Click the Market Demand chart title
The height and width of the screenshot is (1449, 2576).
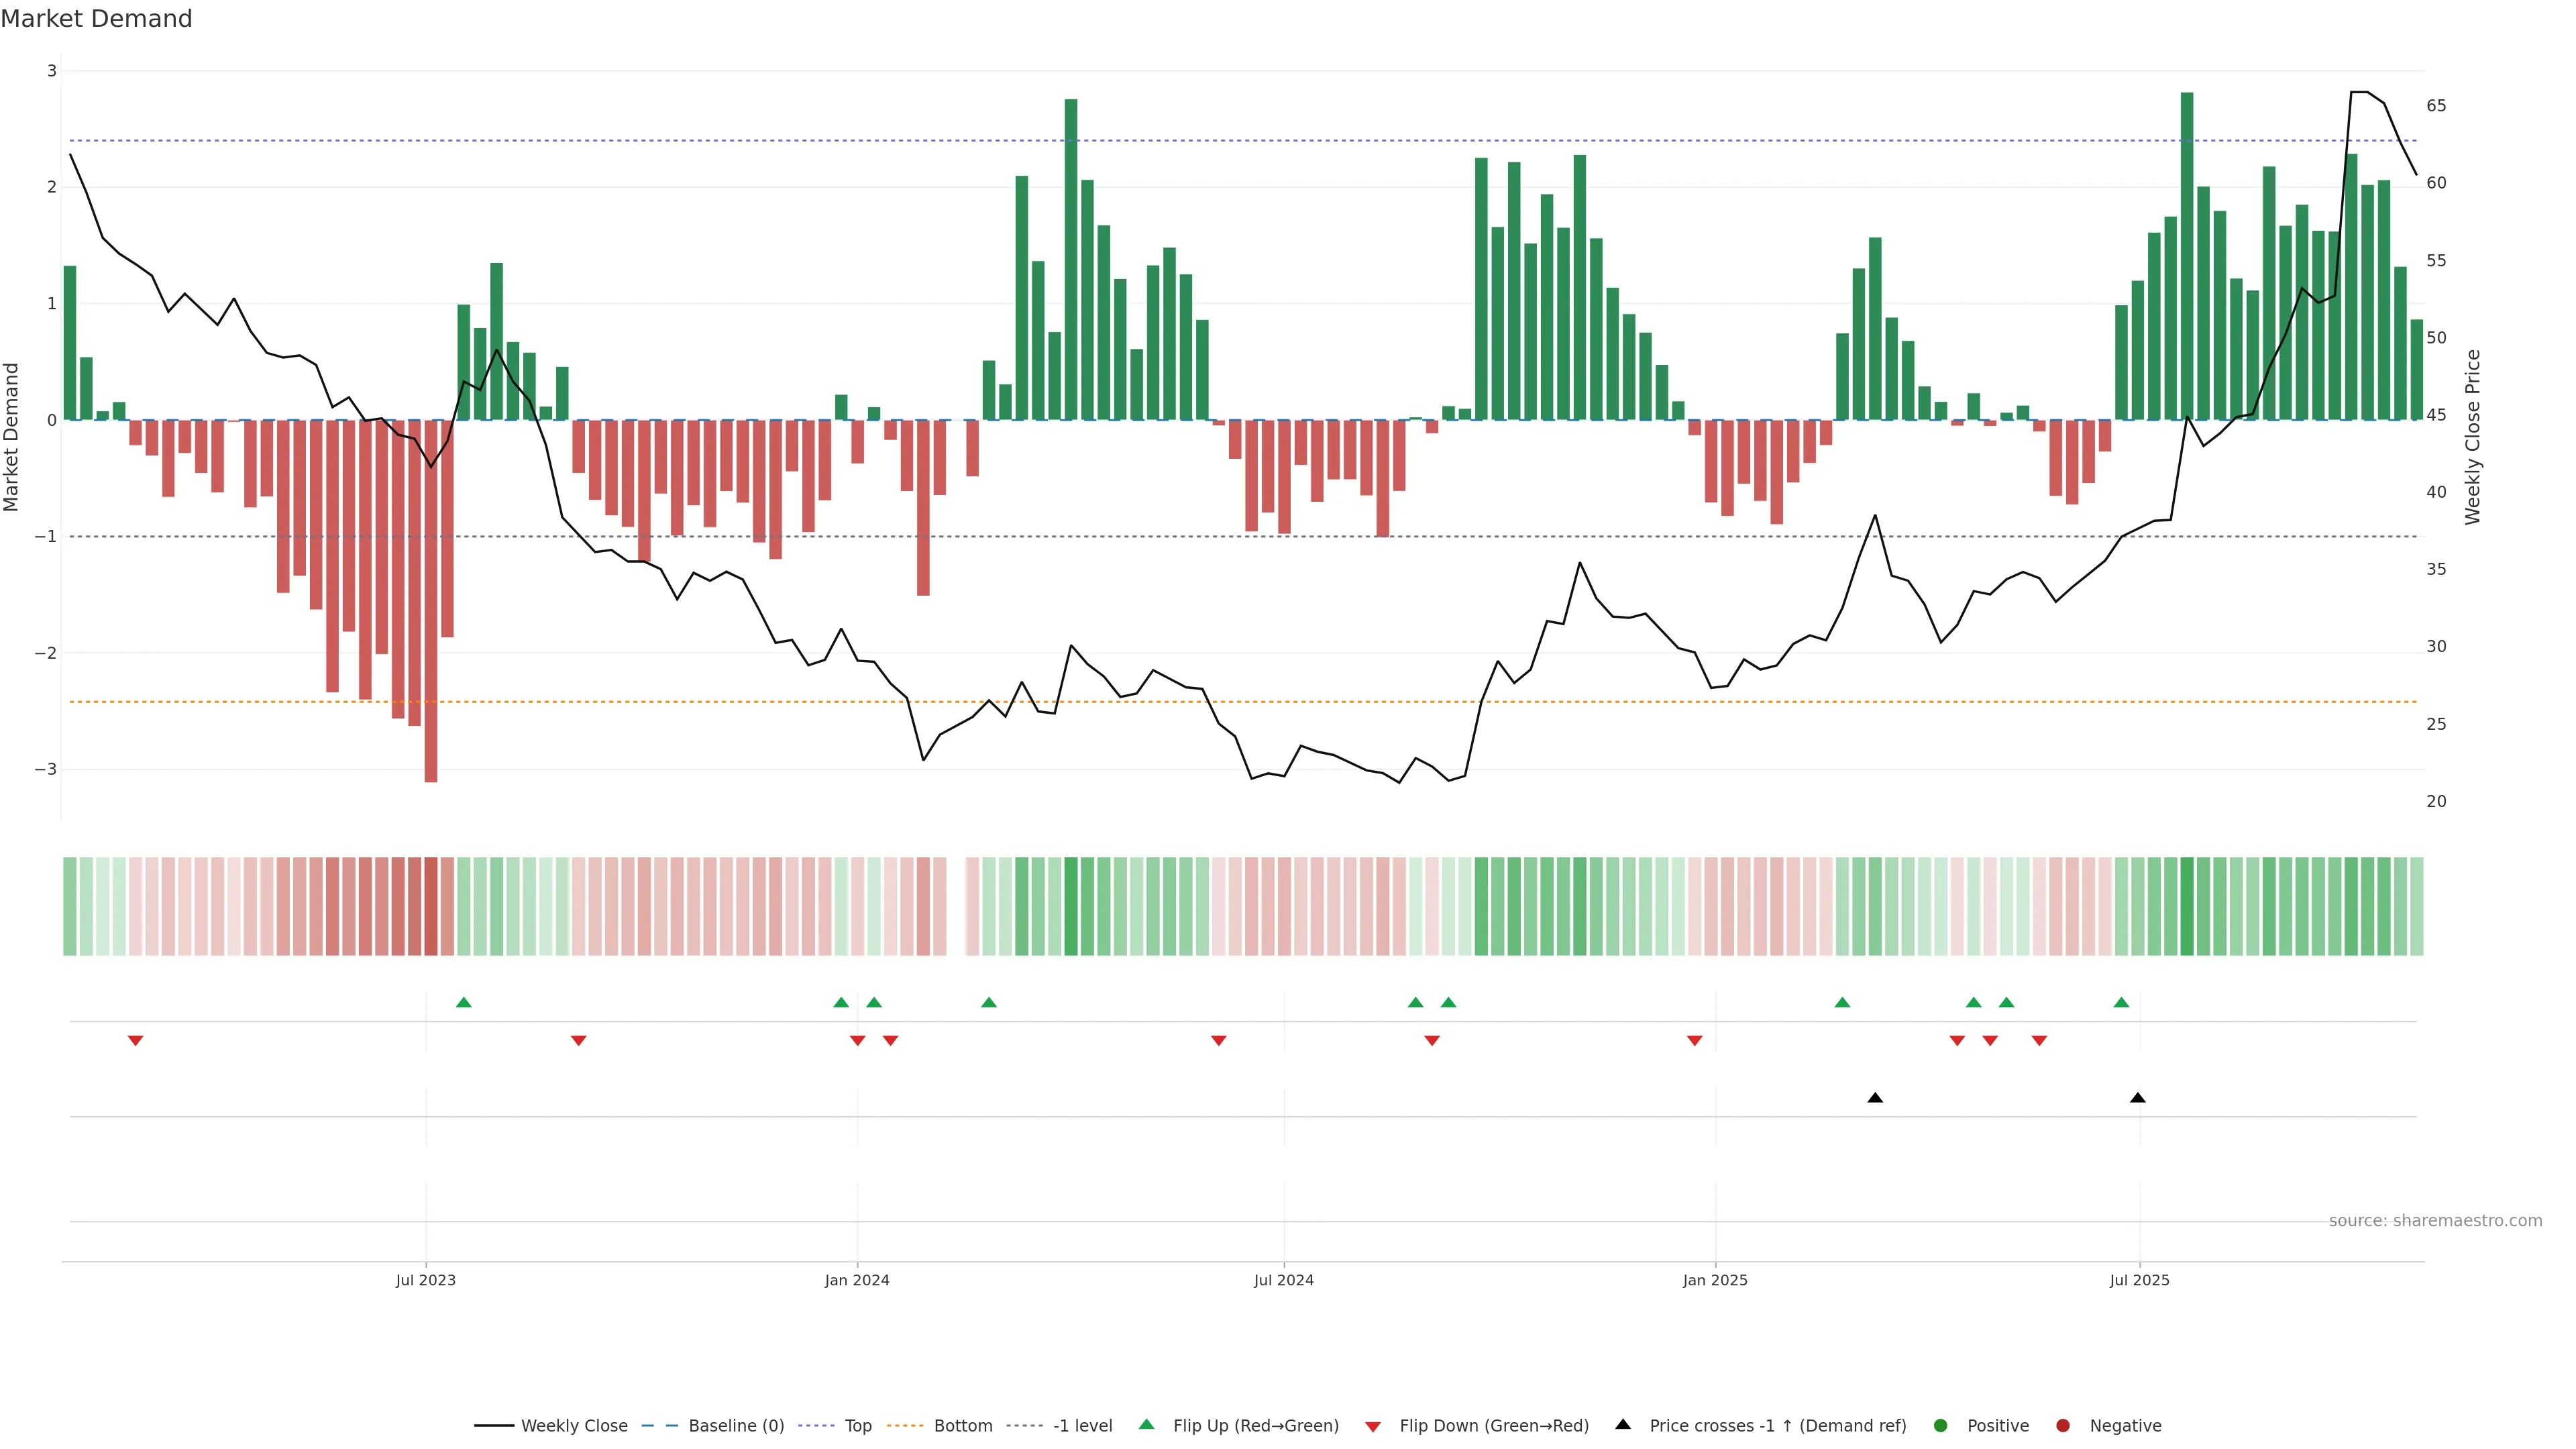point(96,19)
